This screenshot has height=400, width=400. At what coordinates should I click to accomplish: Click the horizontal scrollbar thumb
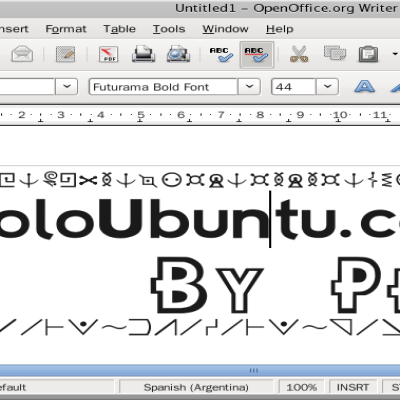pos(200,370)
